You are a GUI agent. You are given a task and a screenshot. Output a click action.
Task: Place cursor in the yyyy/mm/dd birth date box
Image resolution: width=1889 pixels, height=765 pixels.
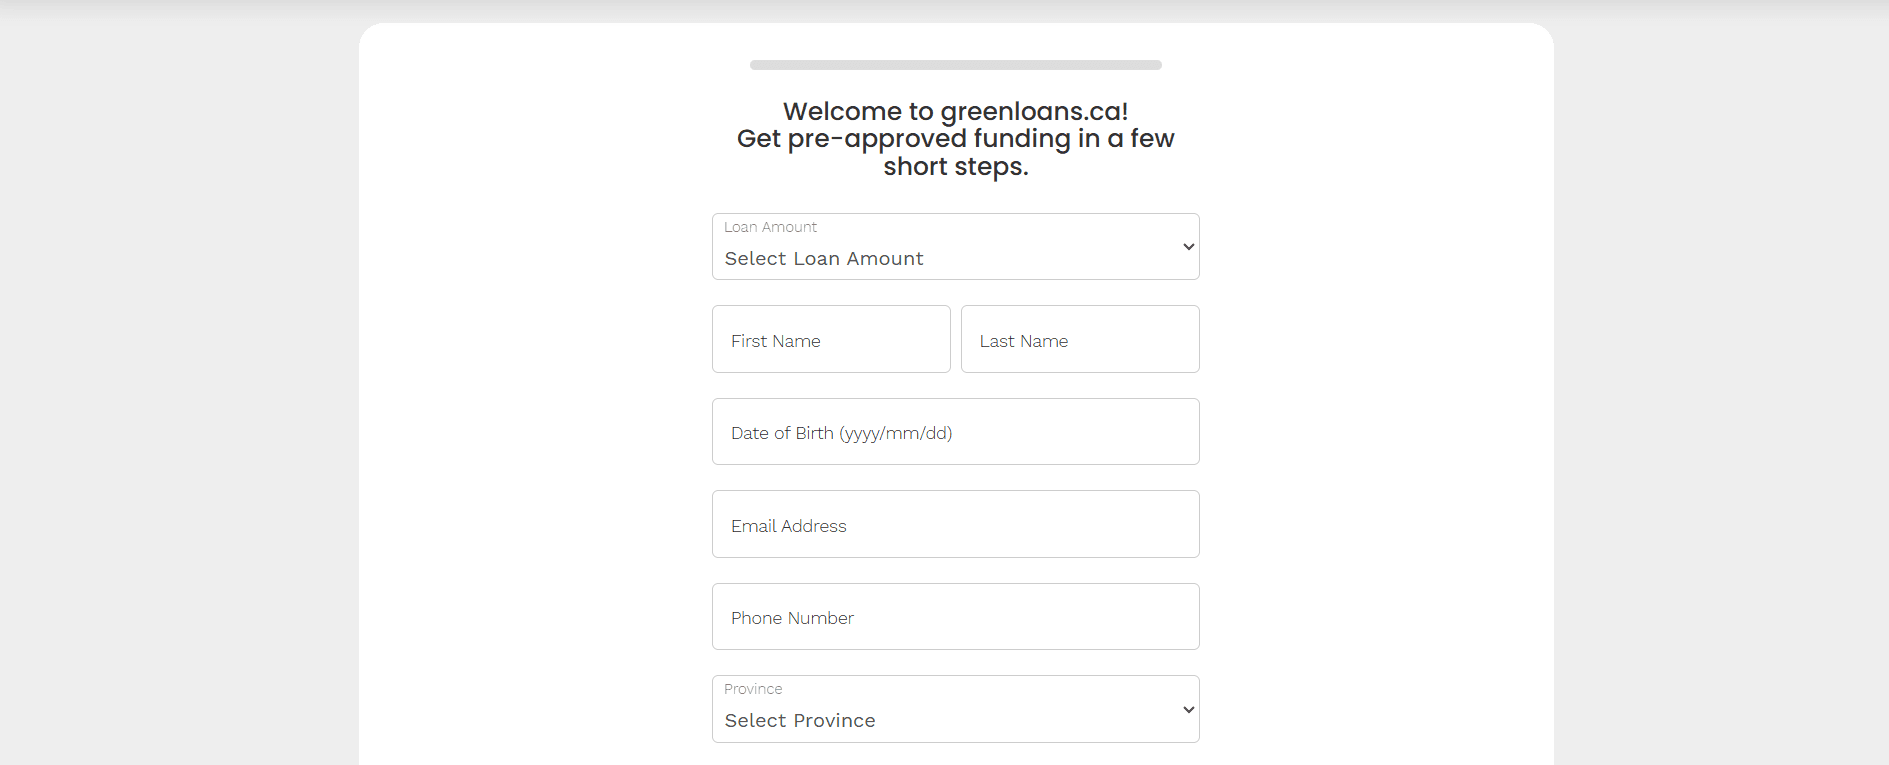click(955, 431)
